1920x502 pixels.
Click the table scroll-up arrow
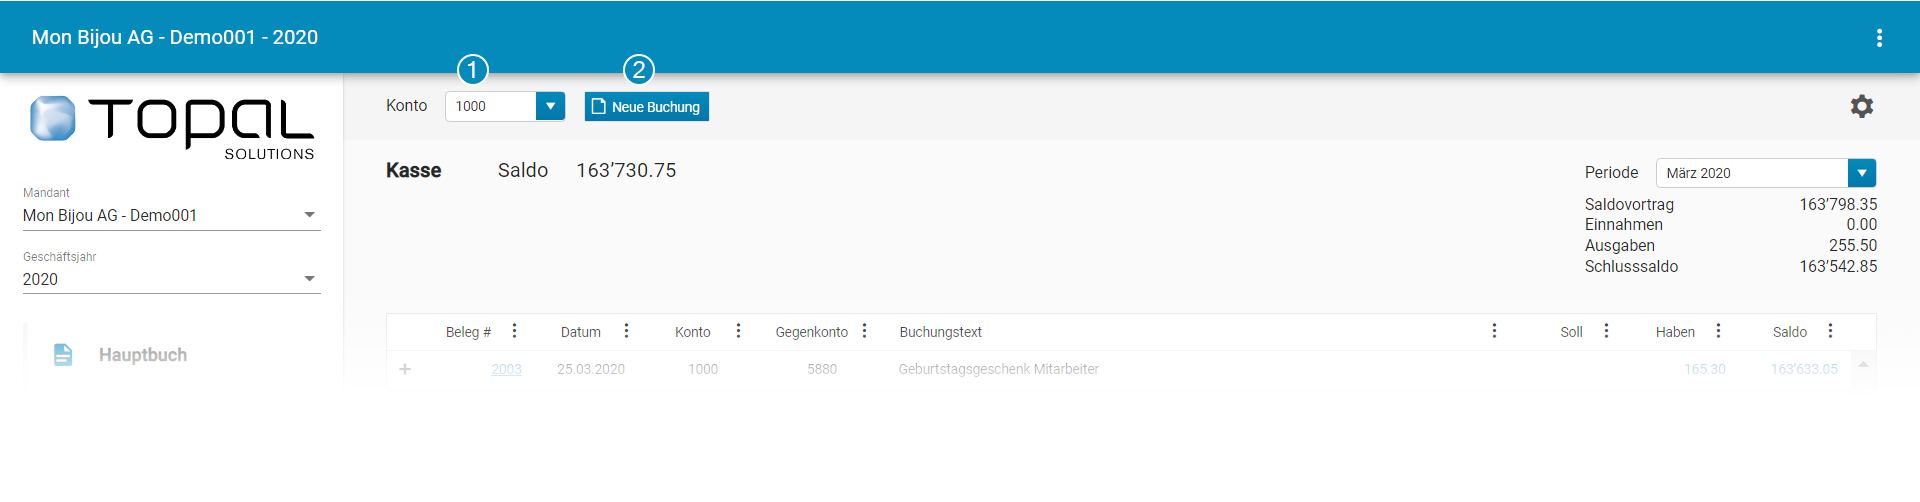(x=1863, y=365)
